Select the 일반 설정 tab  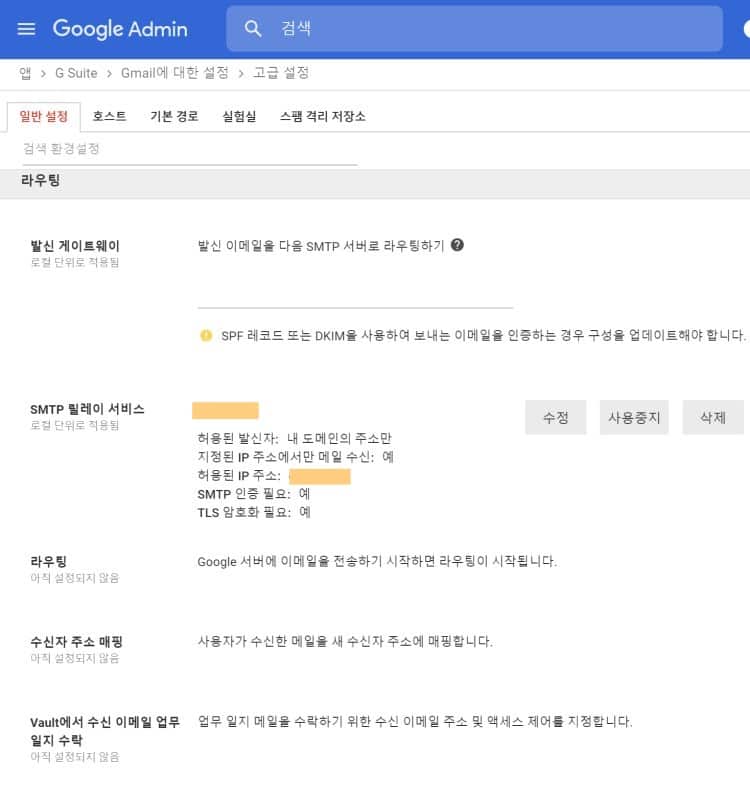pos(44,116)
